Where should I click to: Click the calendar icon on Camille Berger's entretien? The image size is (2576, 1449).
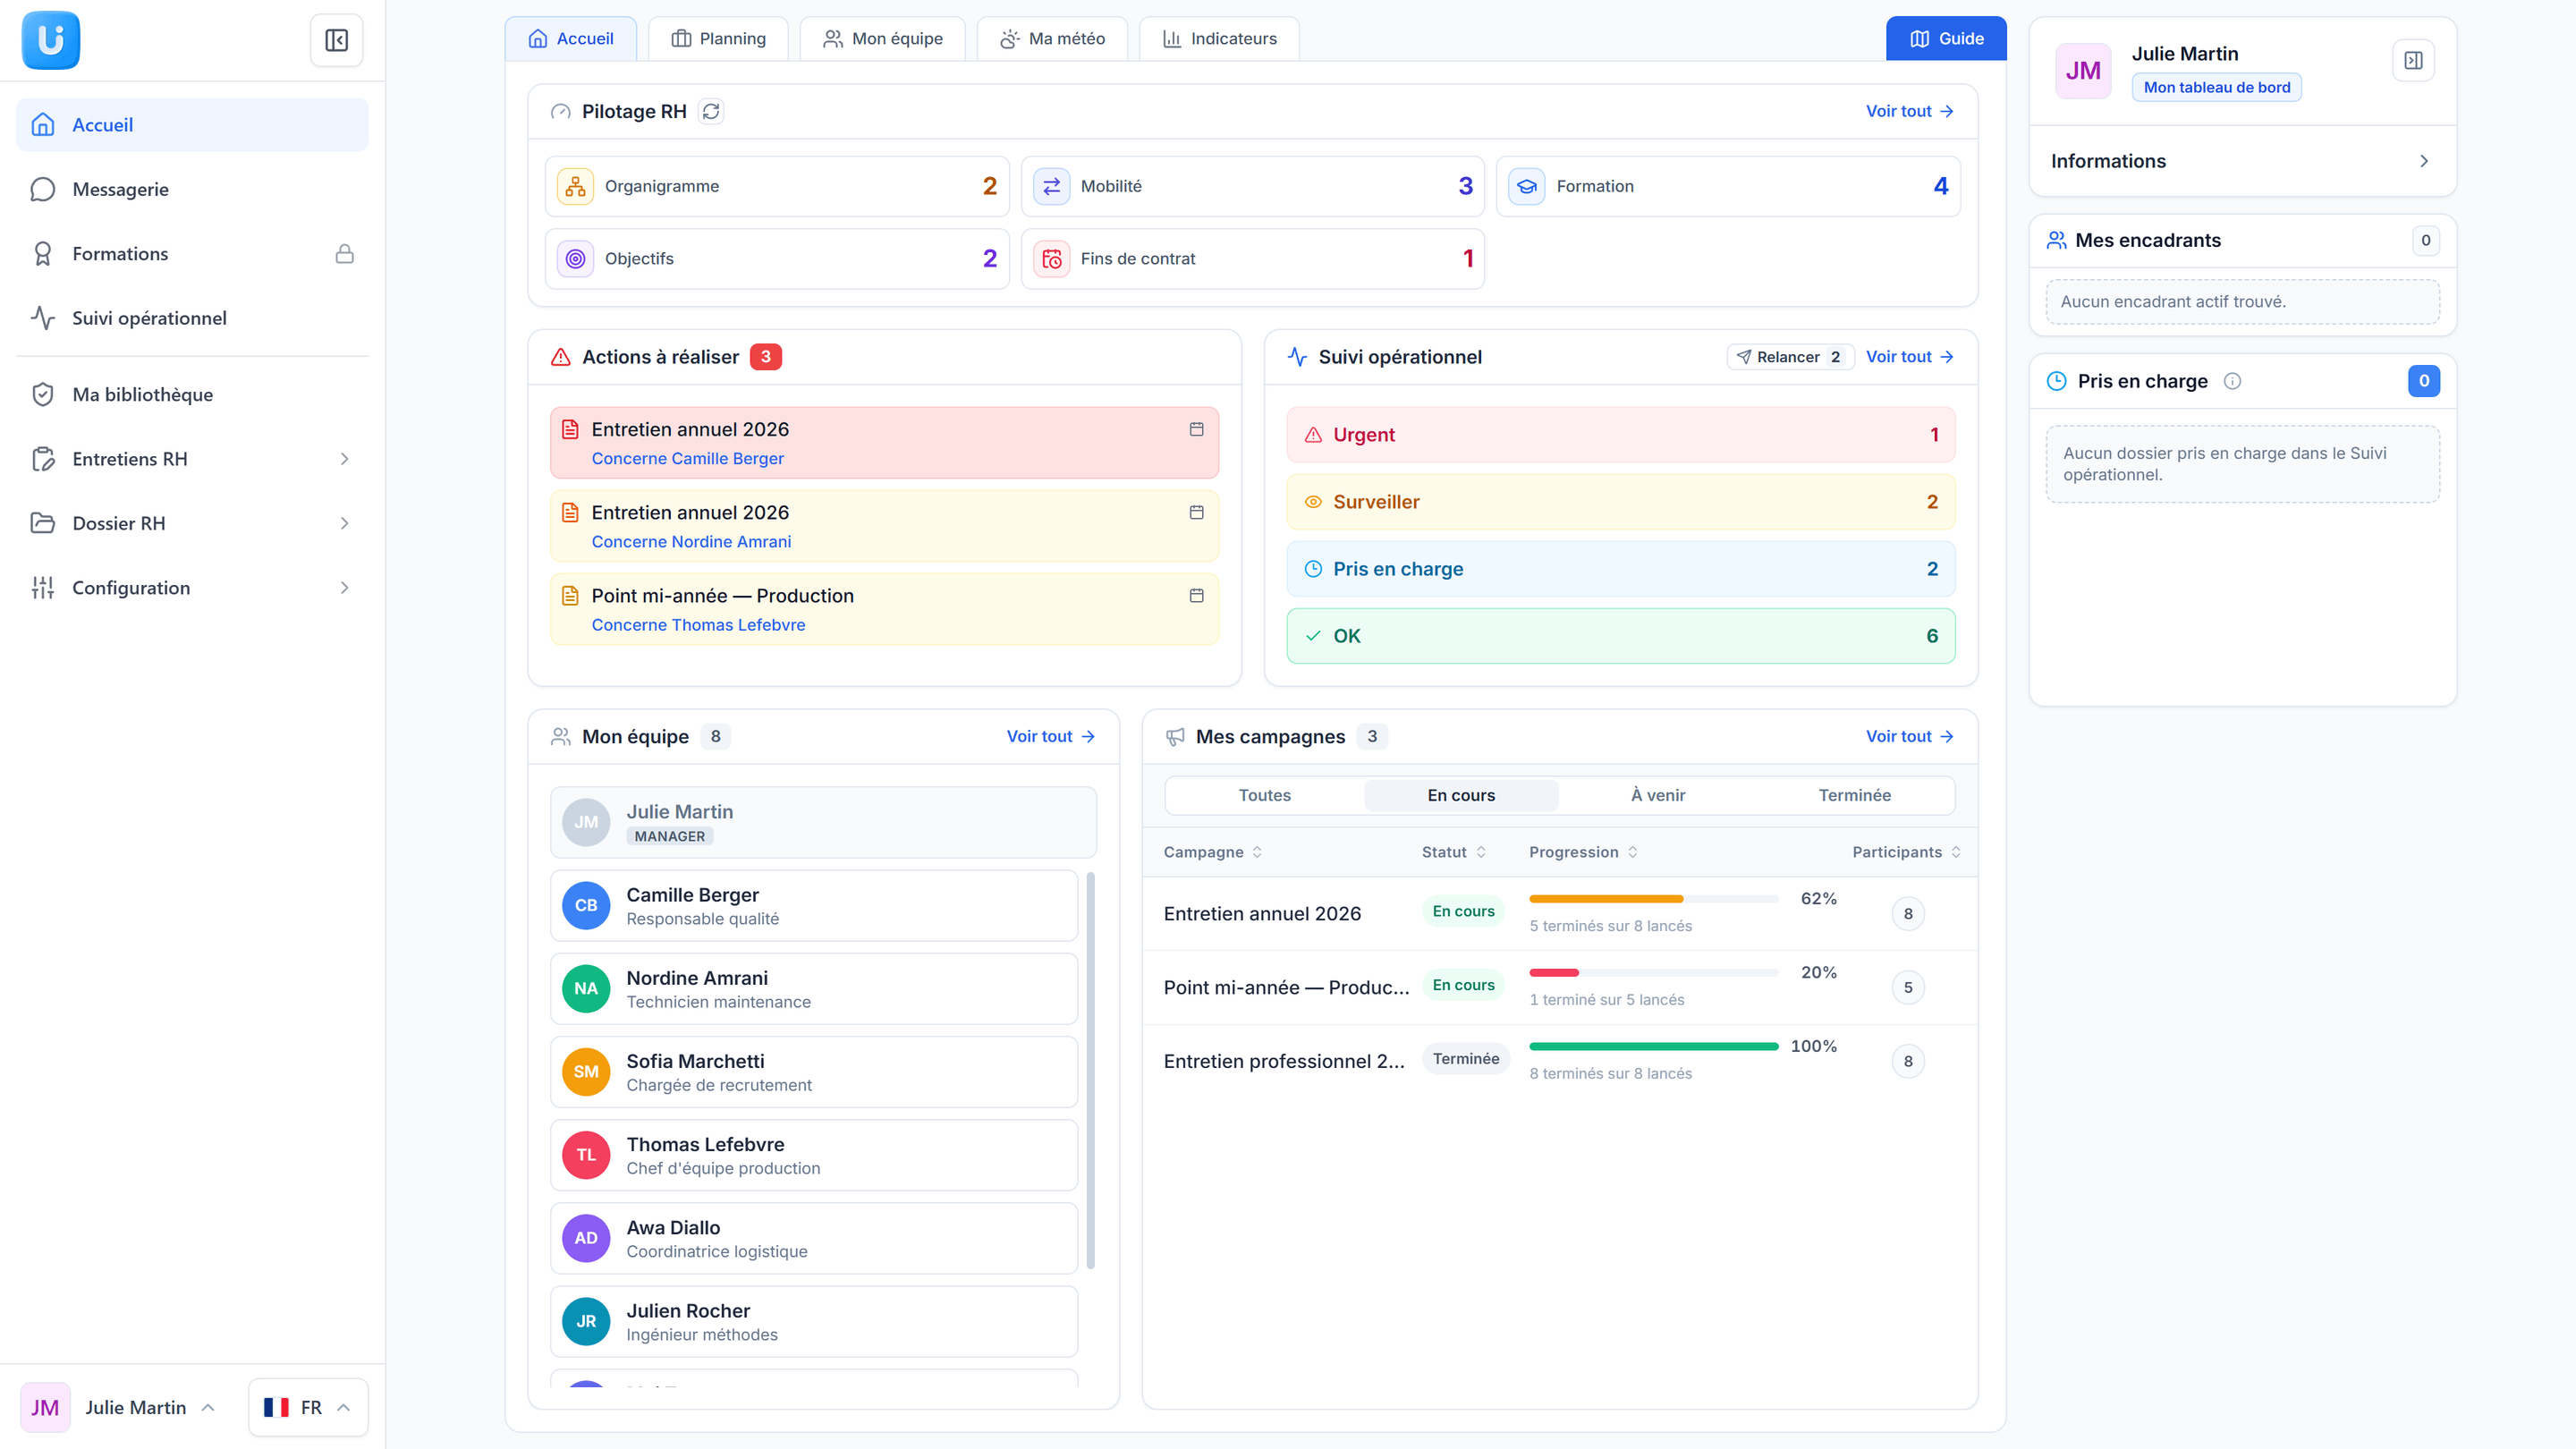point(1196,429)
